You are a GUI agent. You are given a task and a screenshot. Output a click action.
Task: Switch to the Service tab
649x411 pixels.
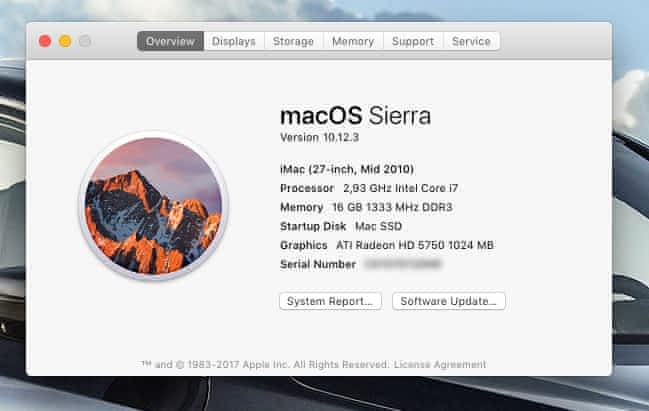471,41
